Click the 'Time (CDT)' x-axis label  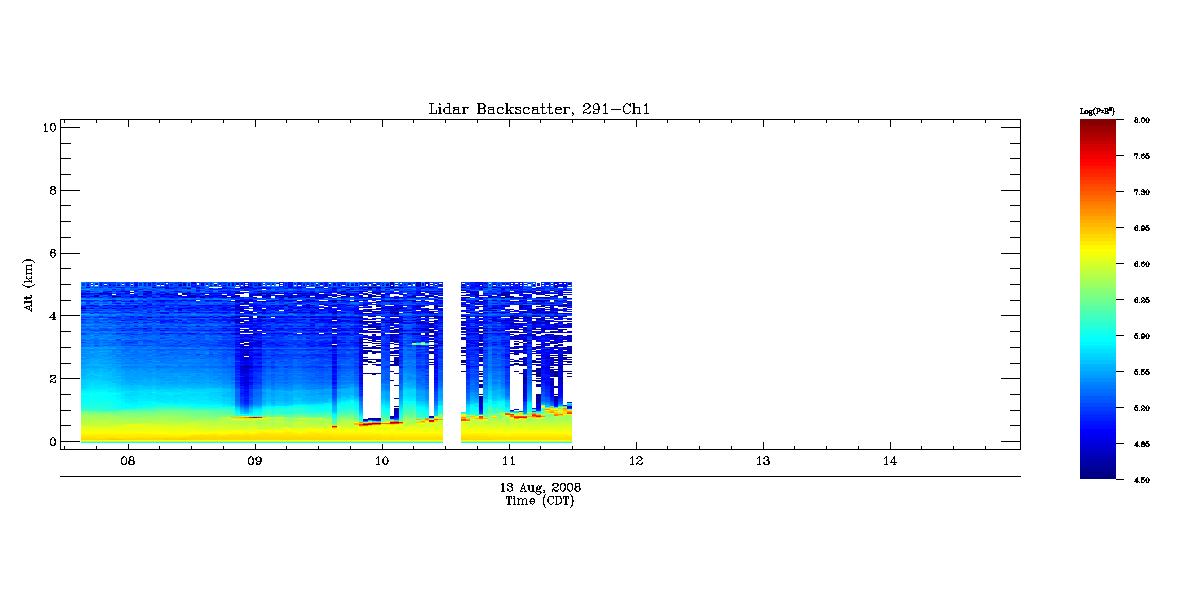click(540, 500)
